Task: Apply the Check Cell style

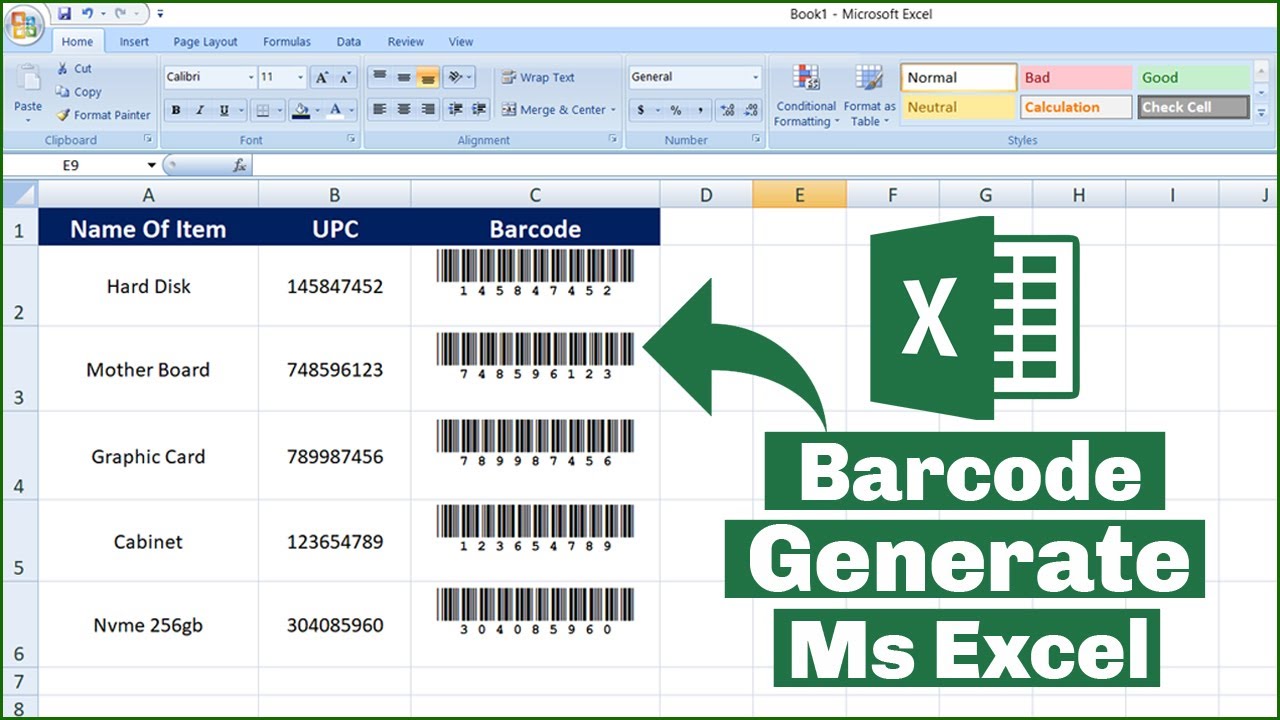Action: pos(1193,107)
